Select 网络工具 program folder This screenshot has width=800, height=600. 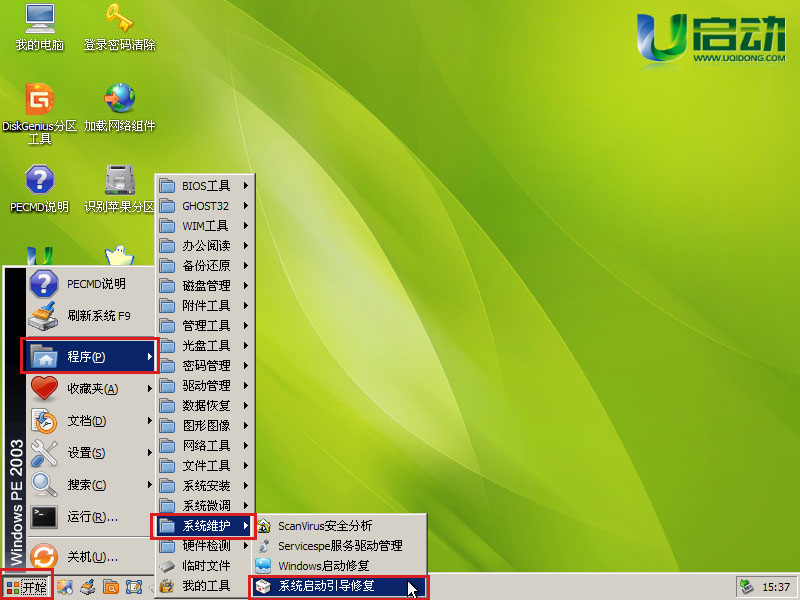click(205, 446)
